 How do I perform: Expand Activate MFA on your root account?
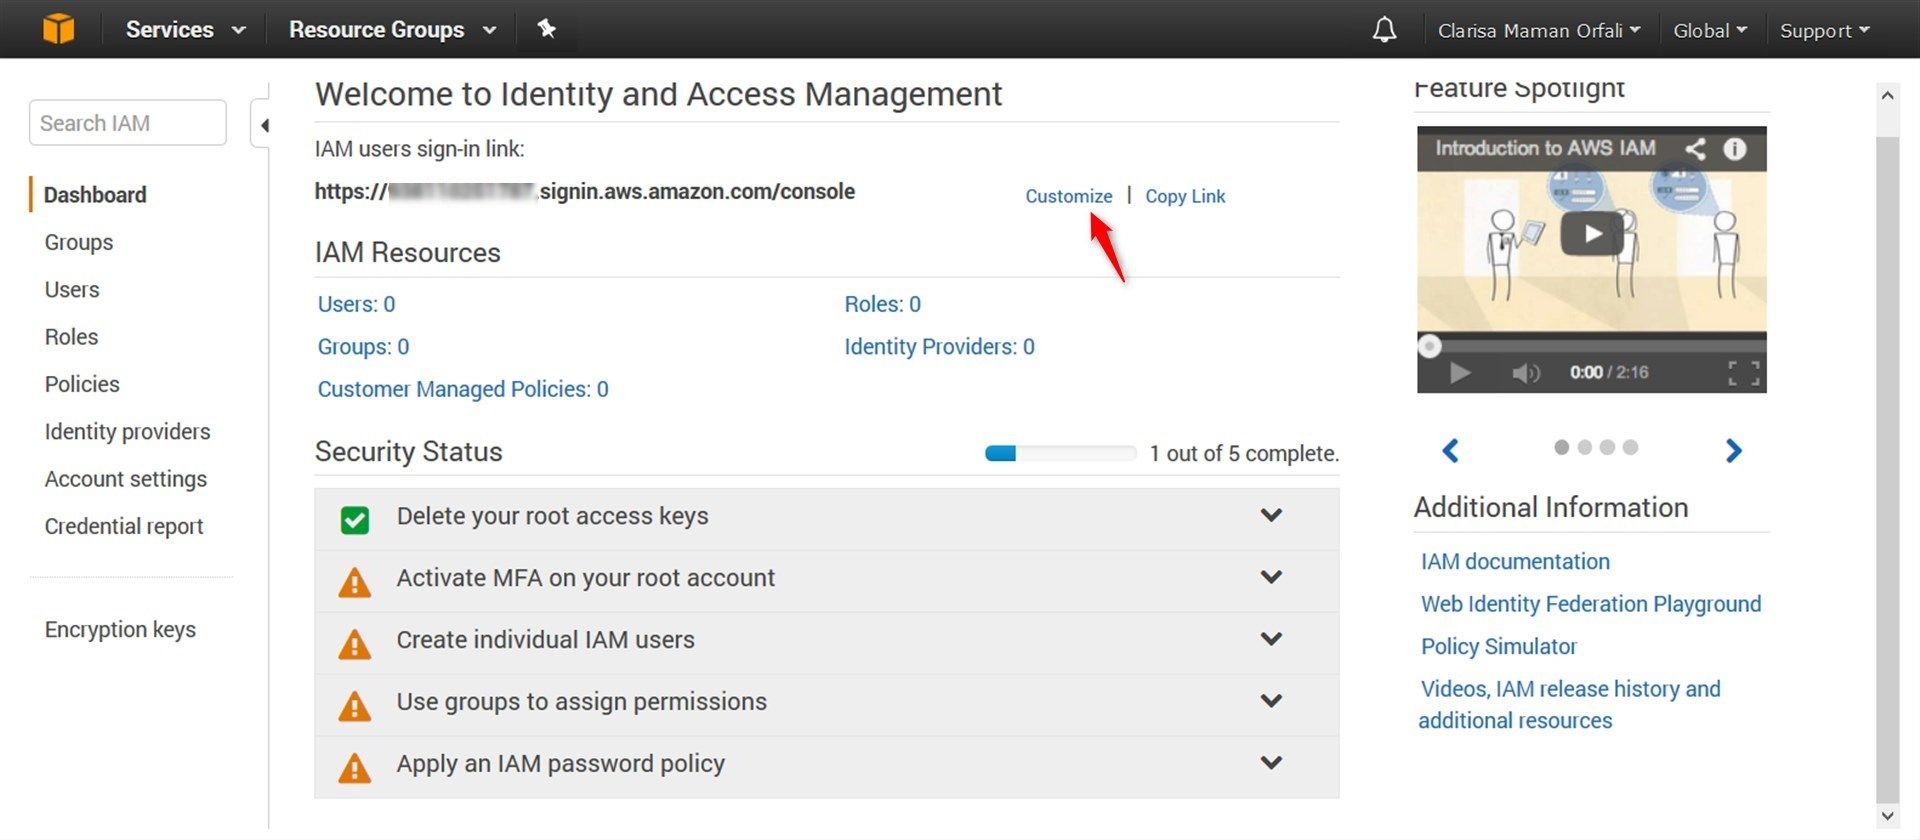point(1271,577)
